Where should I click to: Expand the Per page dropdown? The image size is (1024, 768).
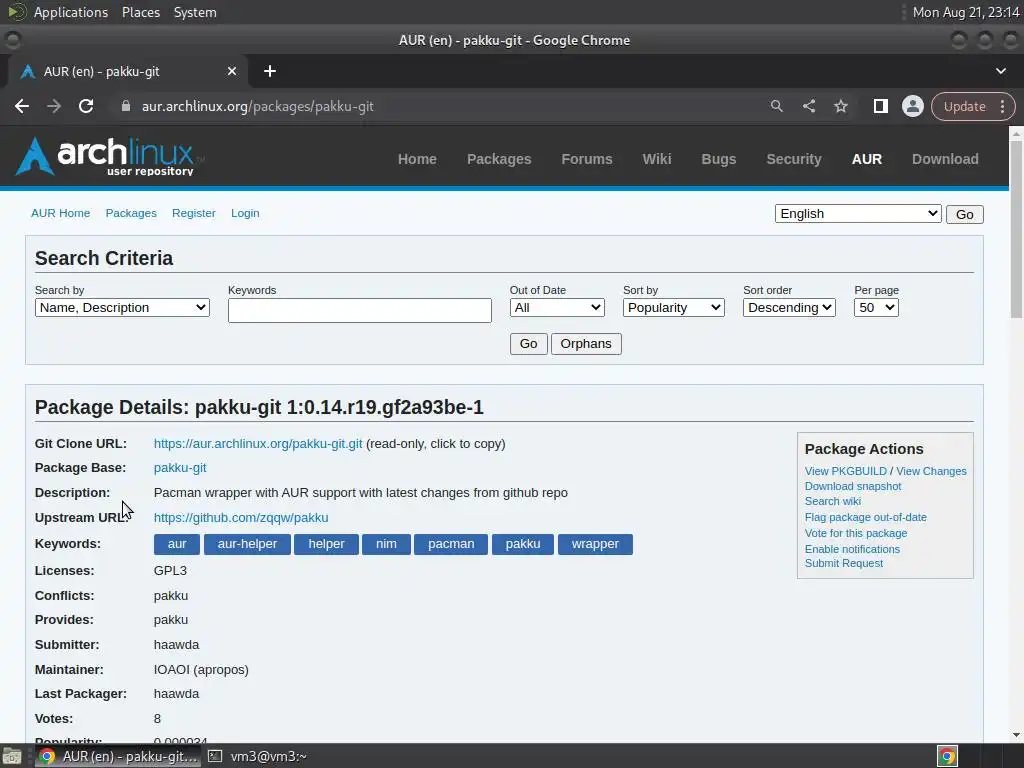point(876,308)
